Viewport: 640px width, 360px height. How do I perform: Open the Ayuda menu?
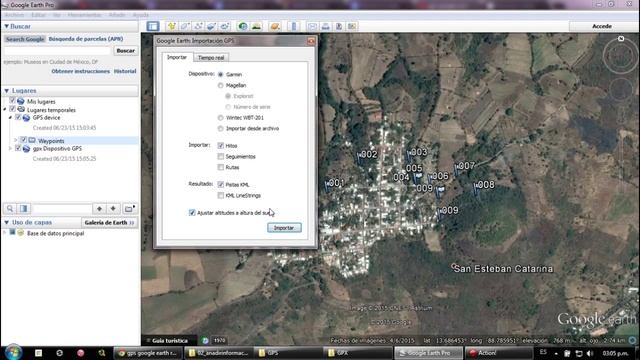click(x=140, y=15)
